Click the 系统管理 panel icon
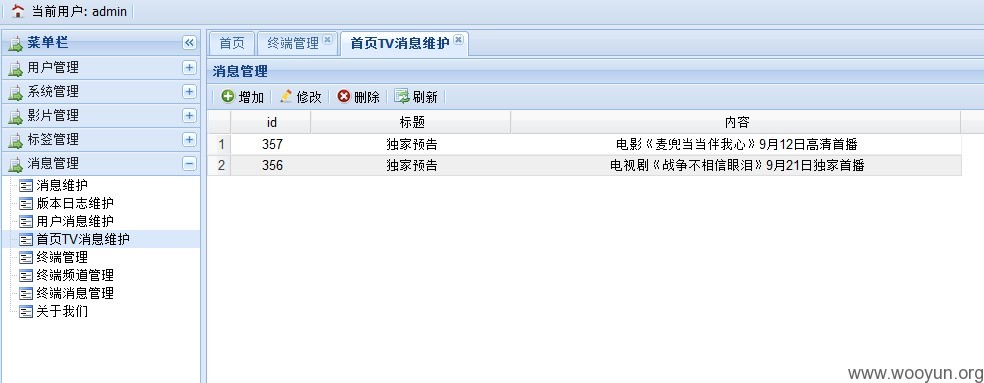Screen dimensions: 984x383 pos(15,92)
